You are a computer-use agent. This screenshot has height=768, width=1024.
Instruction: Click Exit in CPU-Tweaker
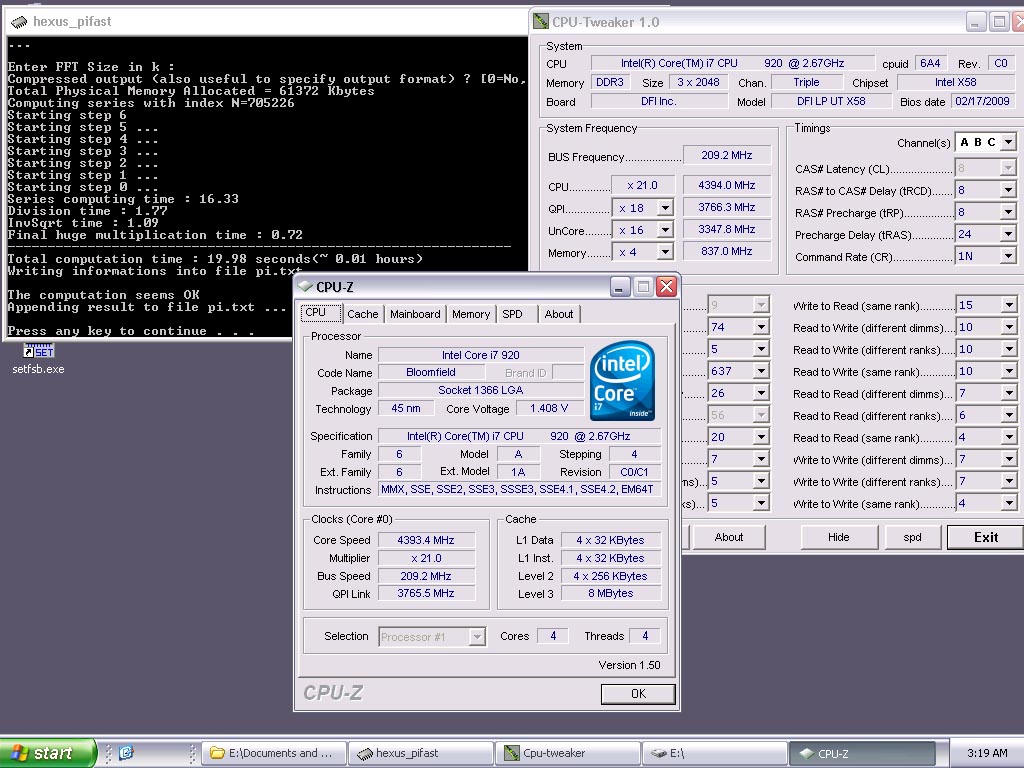click(985, 537)
